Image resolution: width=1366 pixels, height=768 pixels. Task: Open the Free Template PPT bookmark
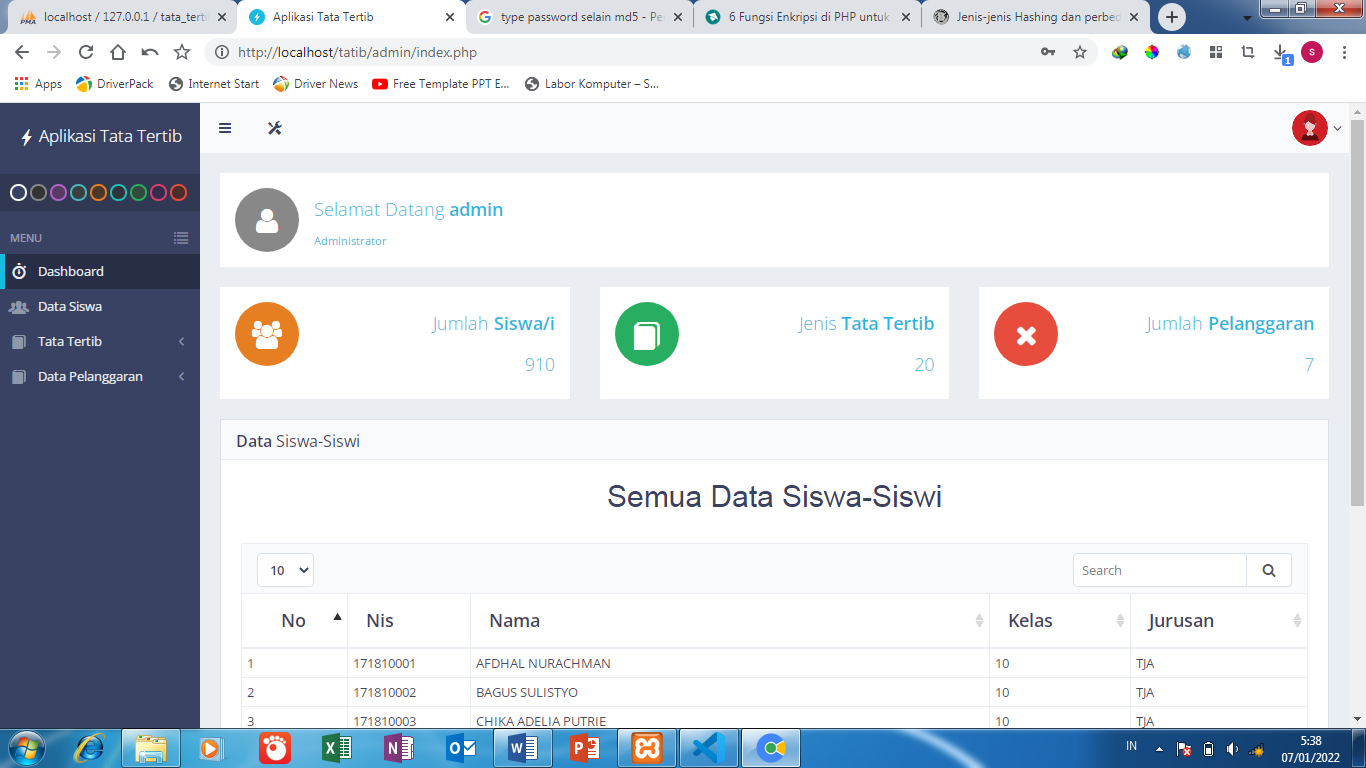441,84
